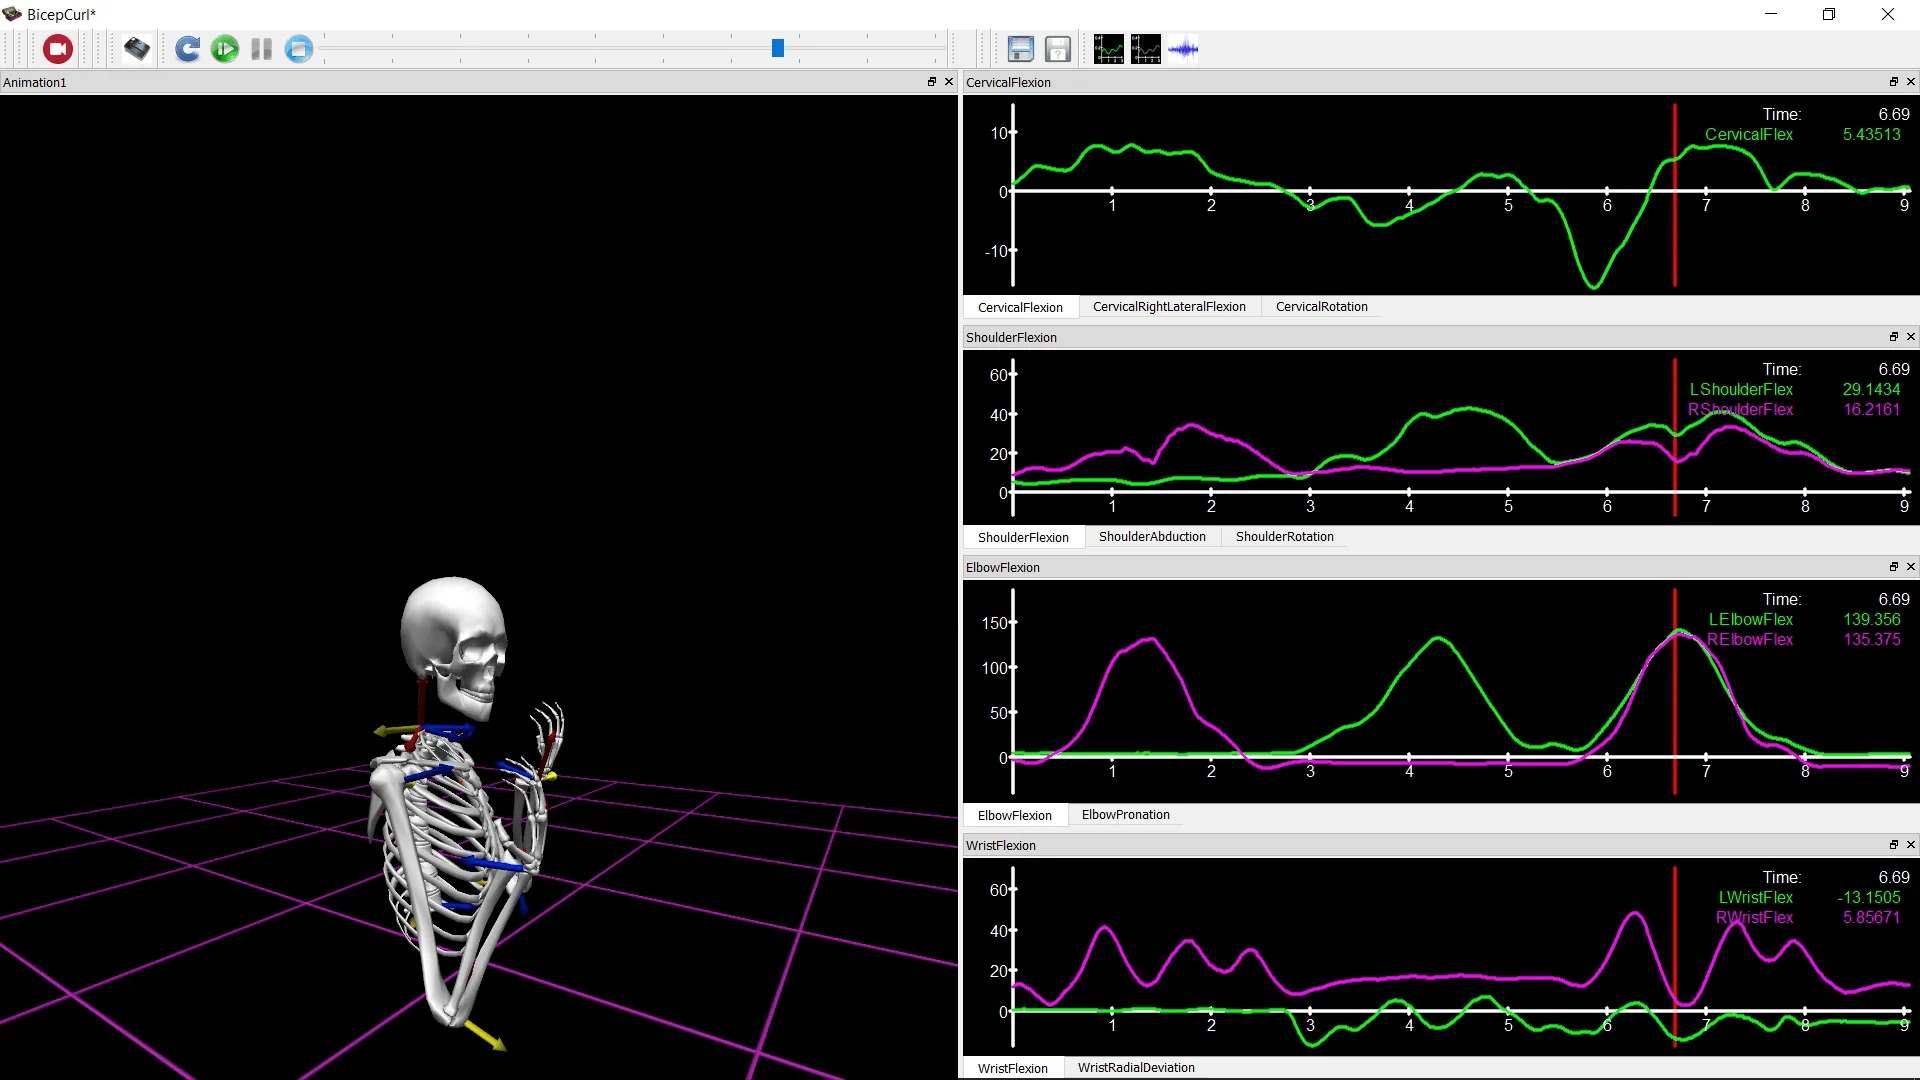This screenshot has width=1920, height=1080.
Task: Click the first green graph icon
Action: click(x=1109, y=49)
